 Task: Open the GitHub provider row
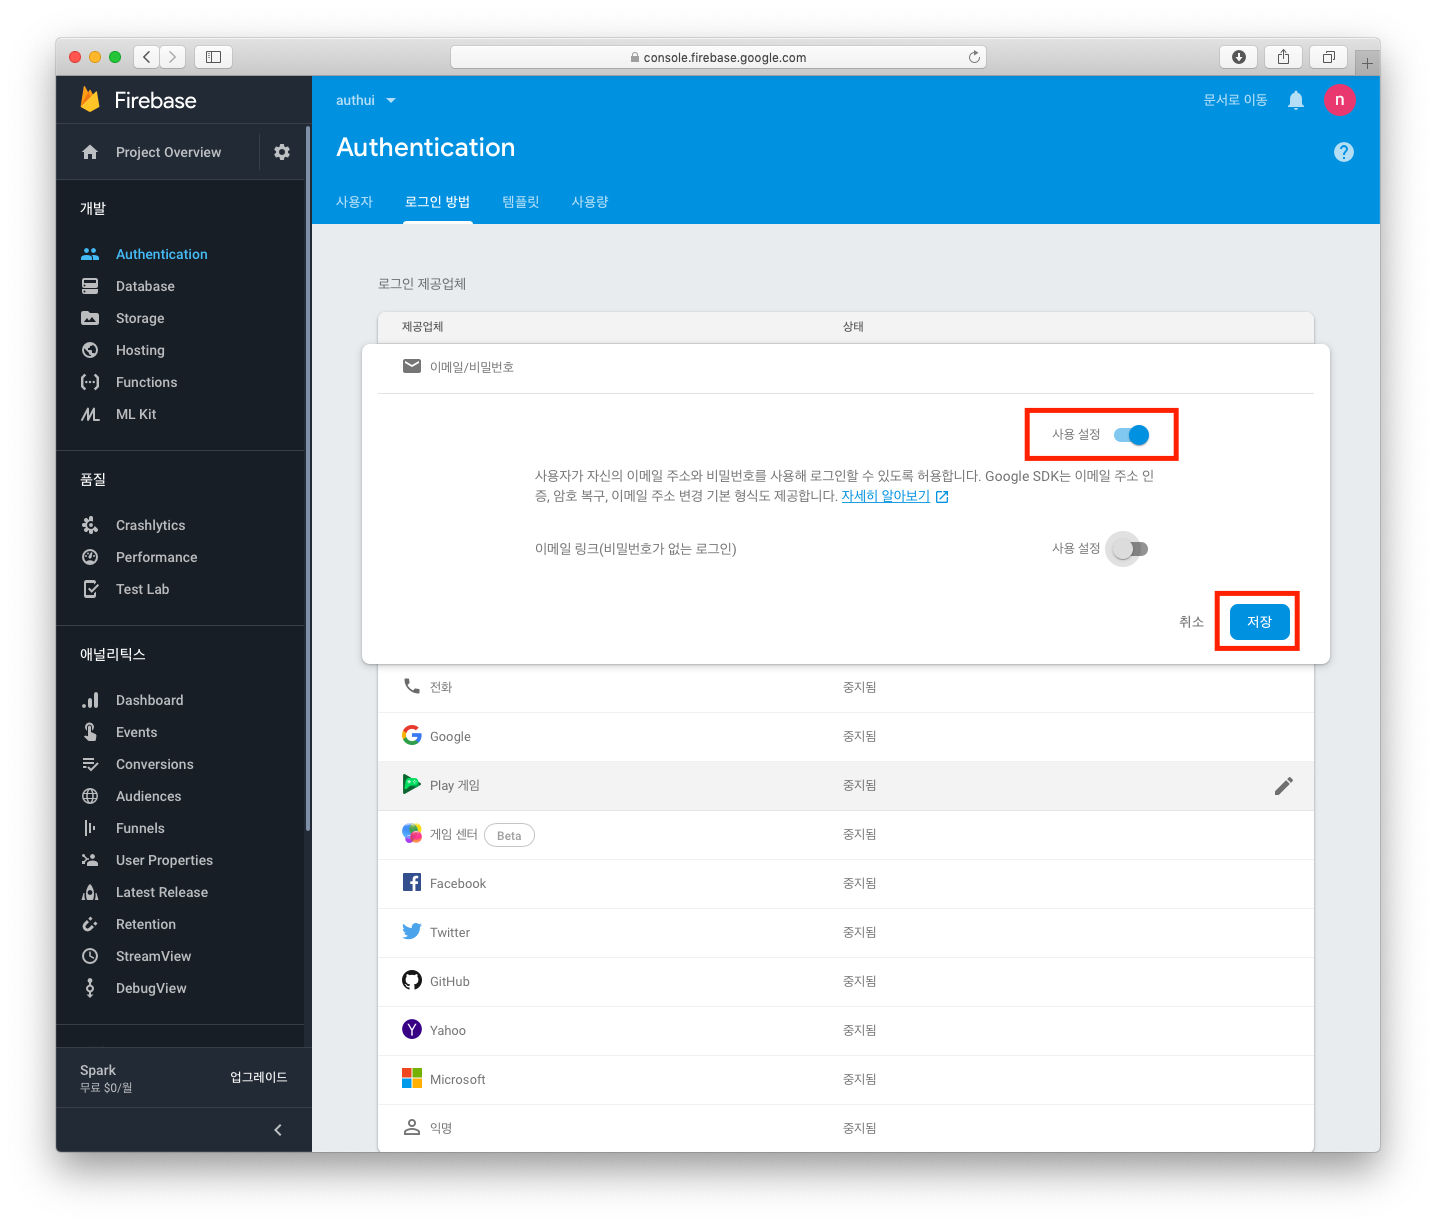[846, 982]
